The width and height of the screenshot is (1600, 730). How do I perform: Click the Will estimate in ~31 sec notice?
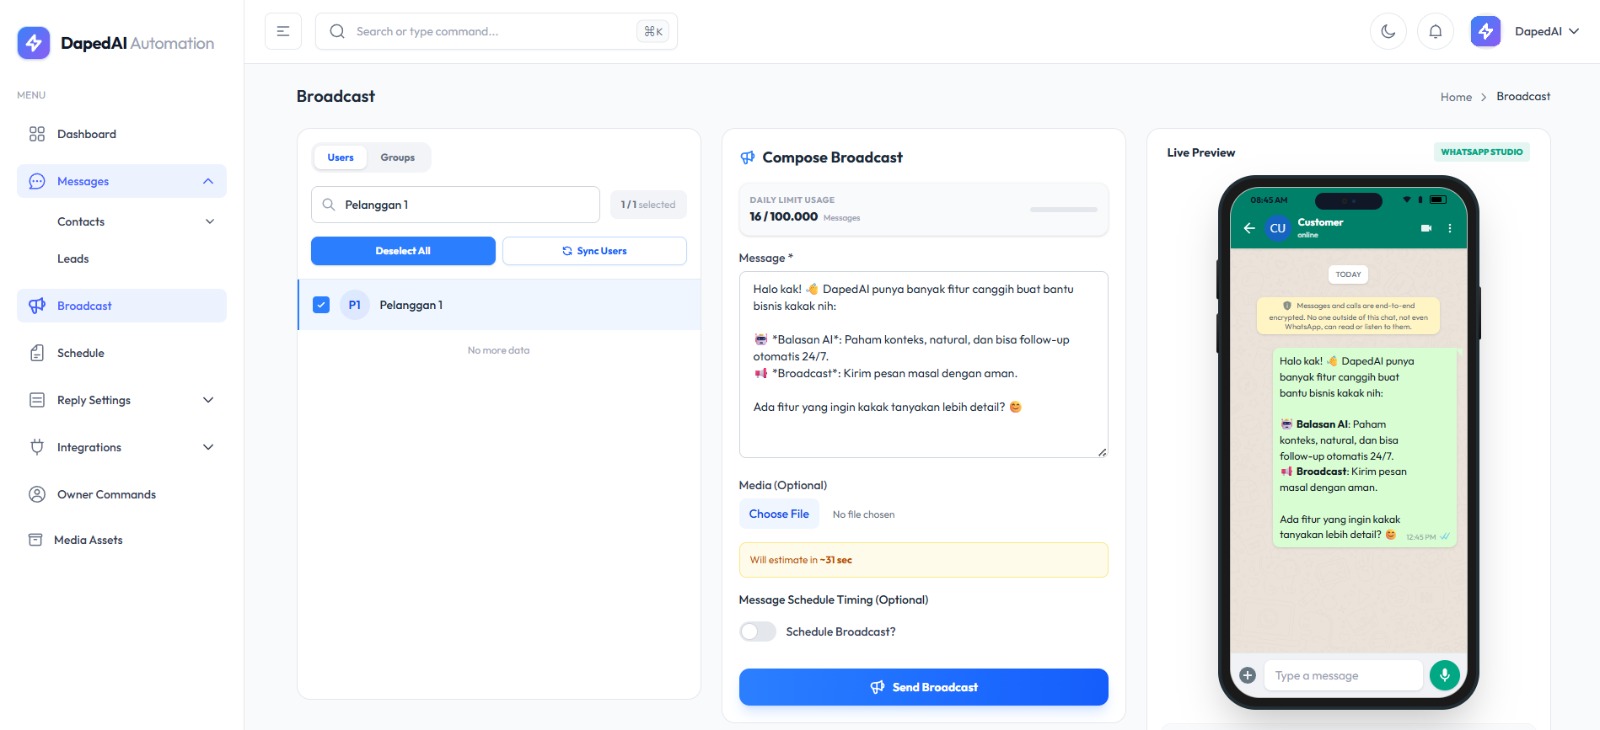coord(923,560)
